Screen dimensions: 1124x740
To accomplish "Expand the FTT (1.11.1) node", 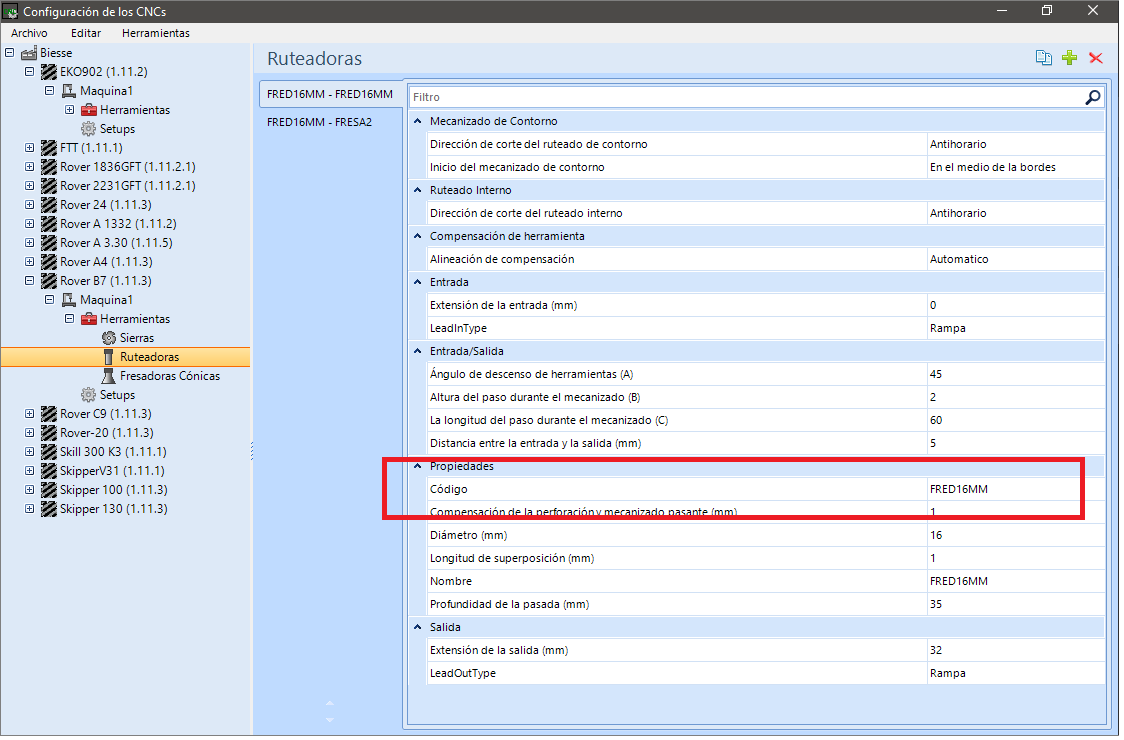I will click(x=29, y=148).
